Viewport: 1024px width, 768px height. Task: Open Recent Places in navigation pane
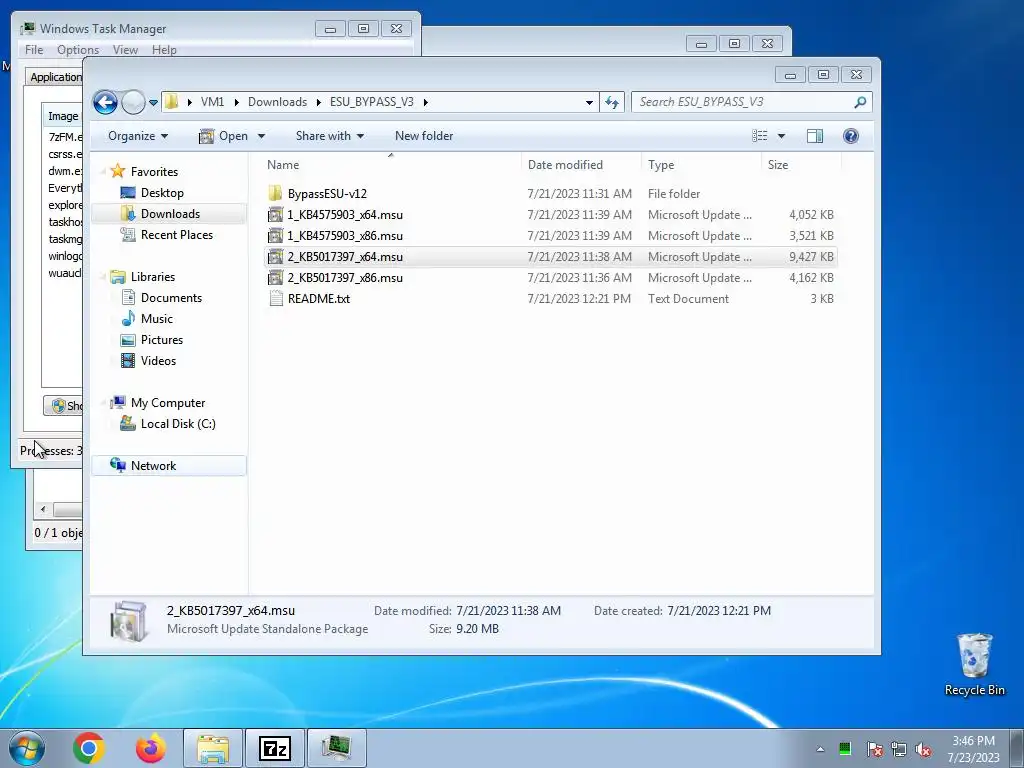(176, 234)
